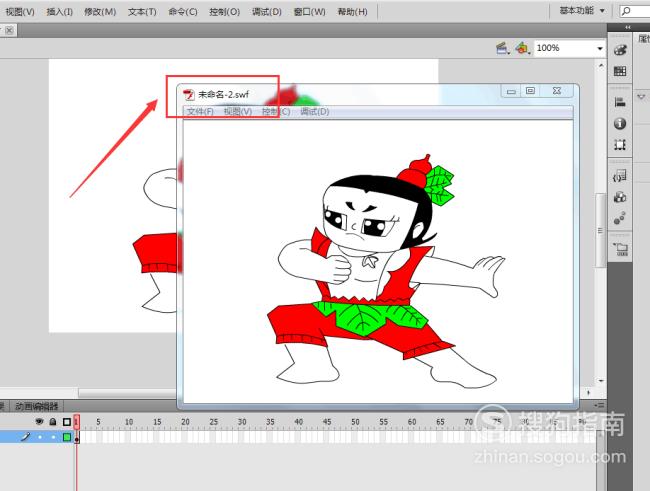This screenshot has width=650, height=491.
Task: Click the red playhead at frame 1
Action: pos(76,422)
